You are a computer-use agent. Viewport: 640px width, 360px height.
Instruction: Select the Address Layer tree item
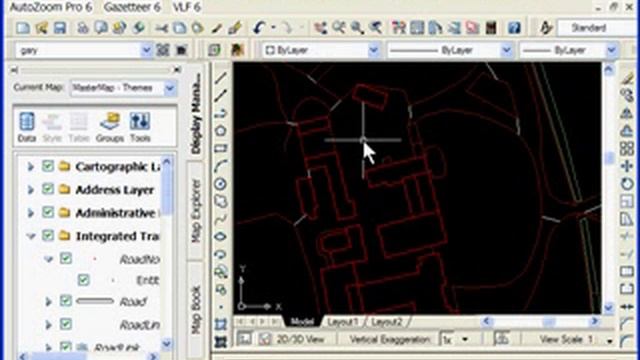115,190
